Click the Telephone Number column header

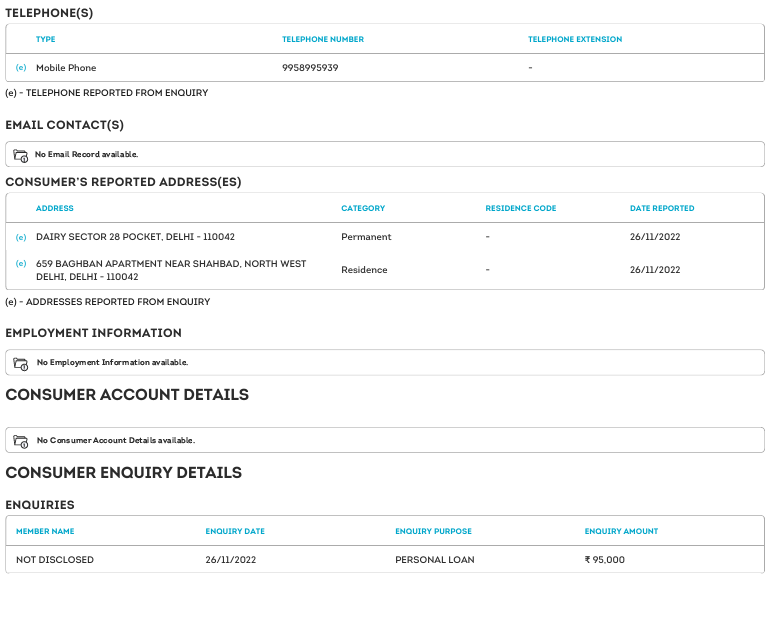pos(323,40)
